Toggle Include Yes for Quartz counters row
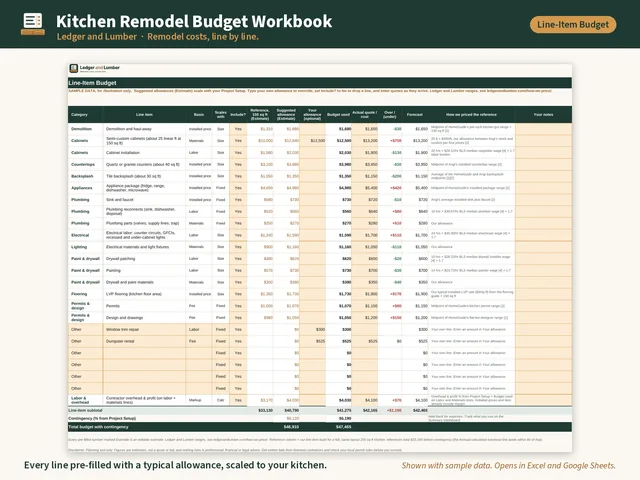 point(238,164)
